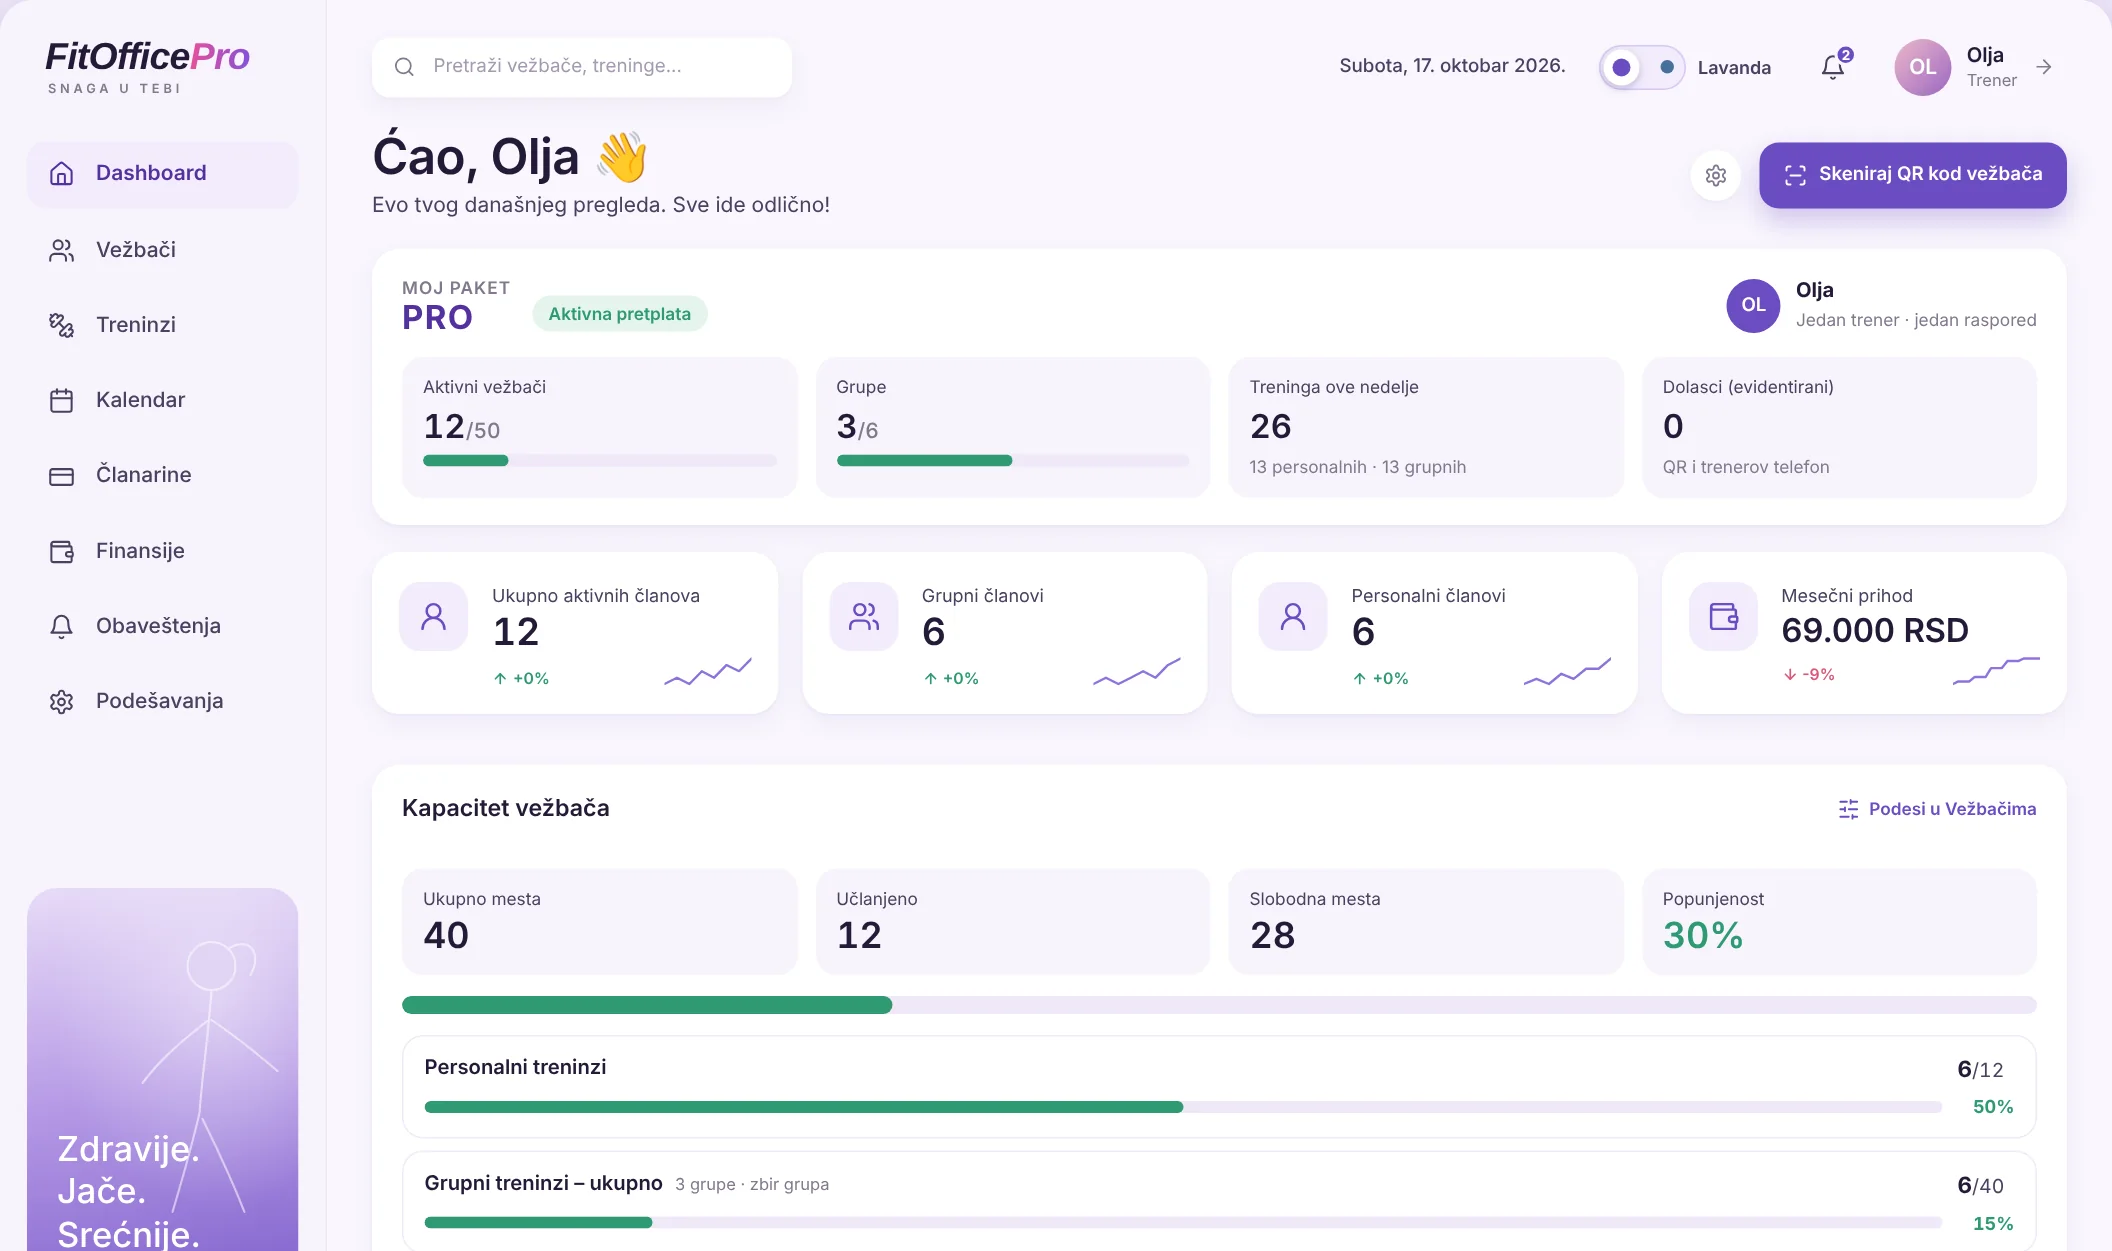Viewport: 2112px width, 1251px height.
Task: Click the Mesečni prihod trend sparkline
Action: click(1995, 670)
